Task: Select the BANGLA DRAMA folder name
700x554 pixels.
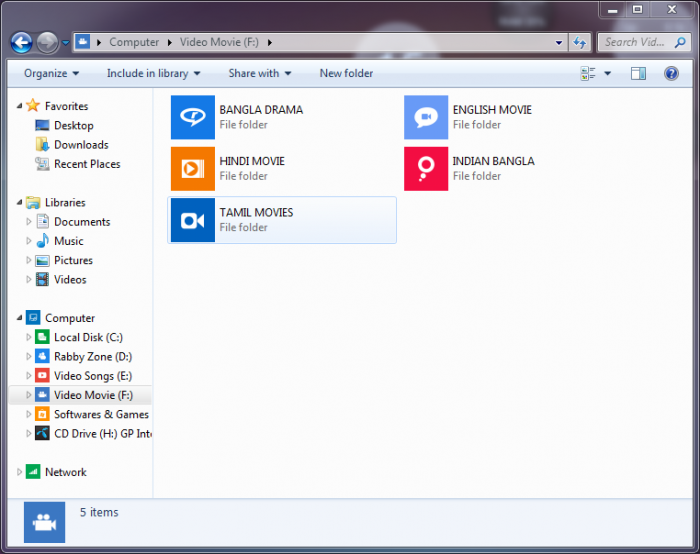Action: (261, 110)
